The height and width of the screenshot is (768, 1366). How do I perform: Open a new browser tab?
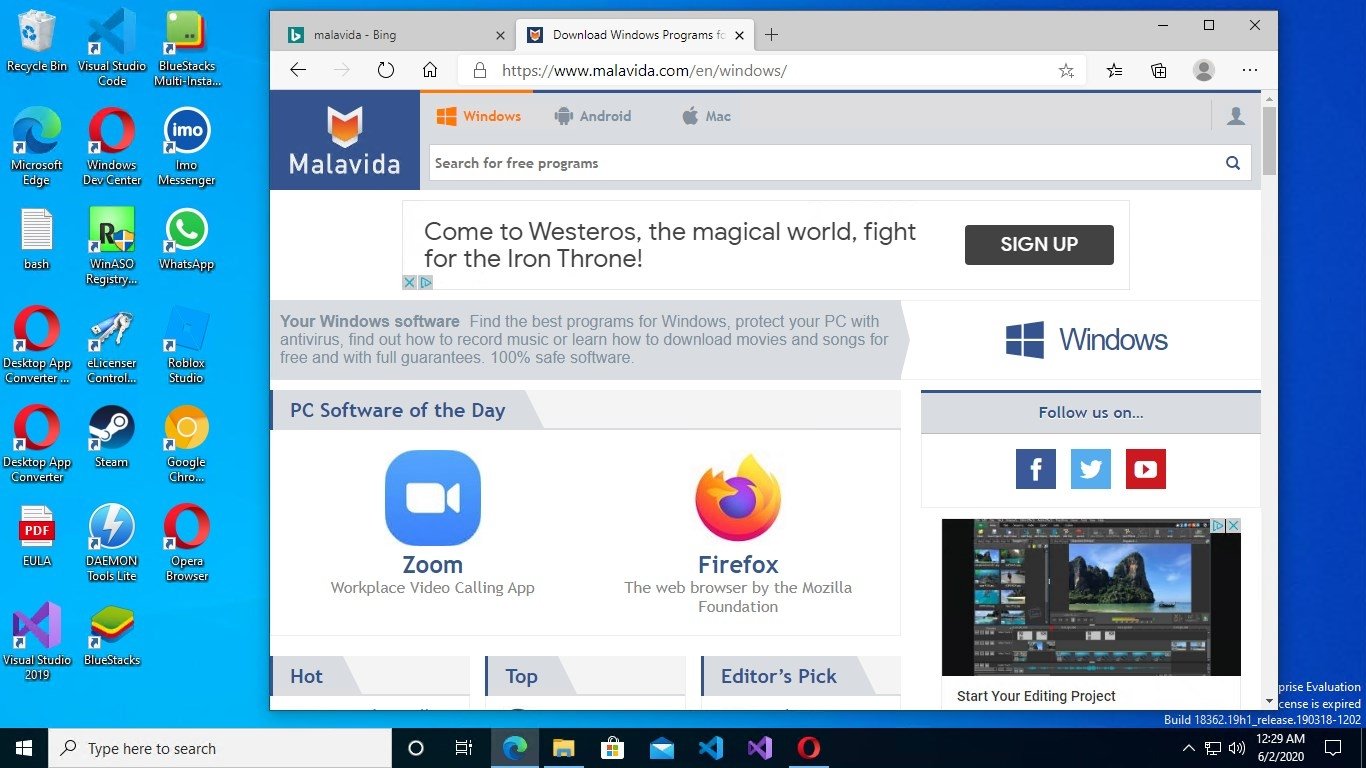click(771, 35)
